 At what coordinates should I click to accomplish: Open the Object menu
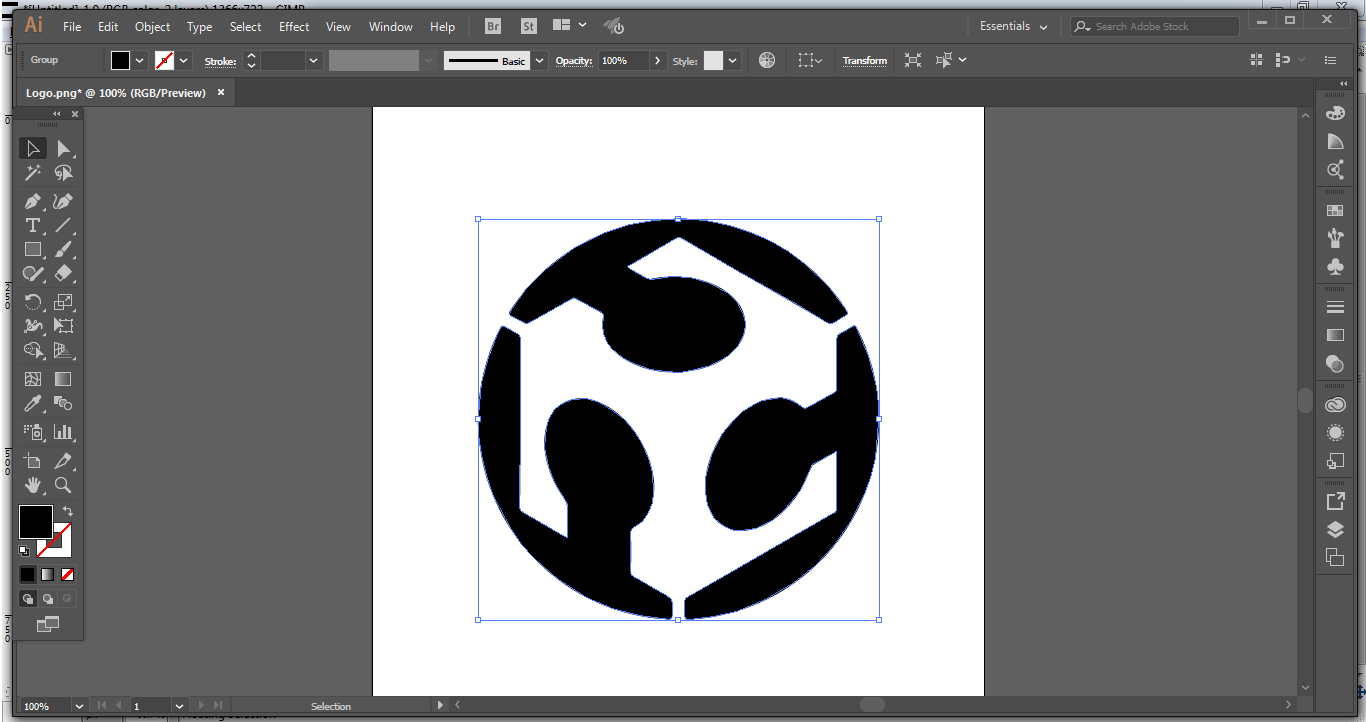click(153, 27)
